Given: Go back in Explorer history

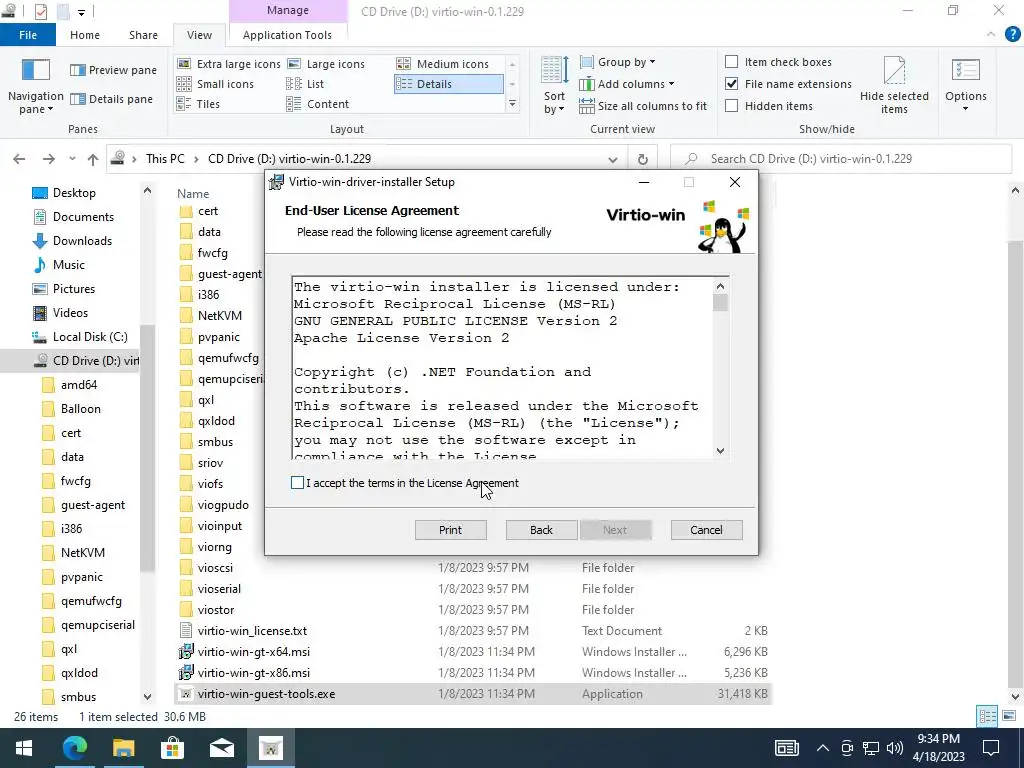Looking at the screenshot, I should (x=19, y=159).
